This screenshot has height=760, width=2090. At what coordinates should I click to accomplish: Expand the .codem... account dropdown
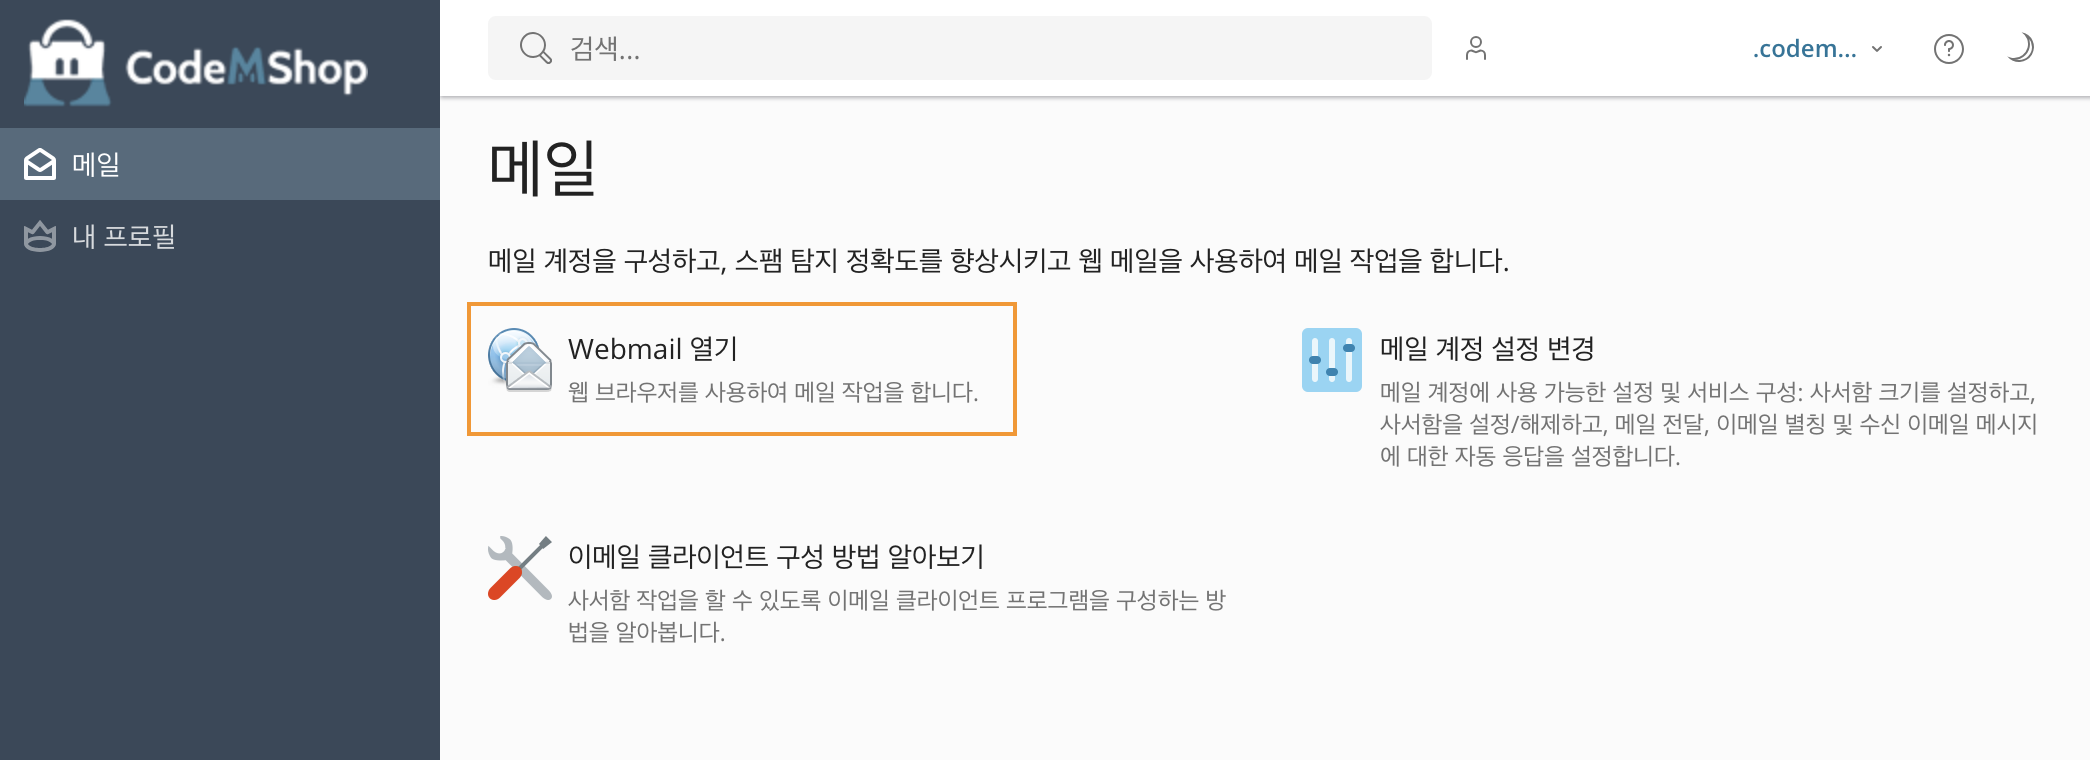click(x=1804, y=49)
